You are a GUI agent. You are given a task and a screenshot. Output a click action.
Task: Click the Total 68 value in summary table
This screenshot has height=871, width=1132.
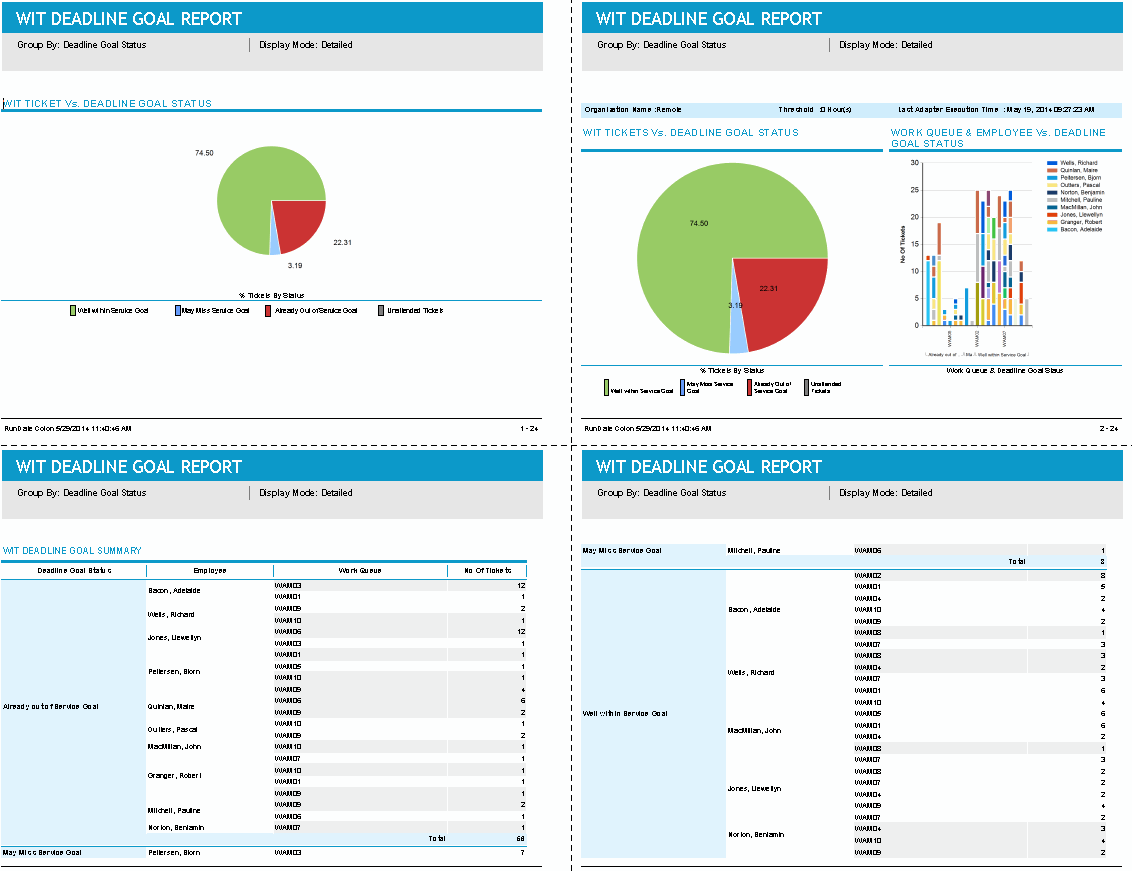[520, 838]
